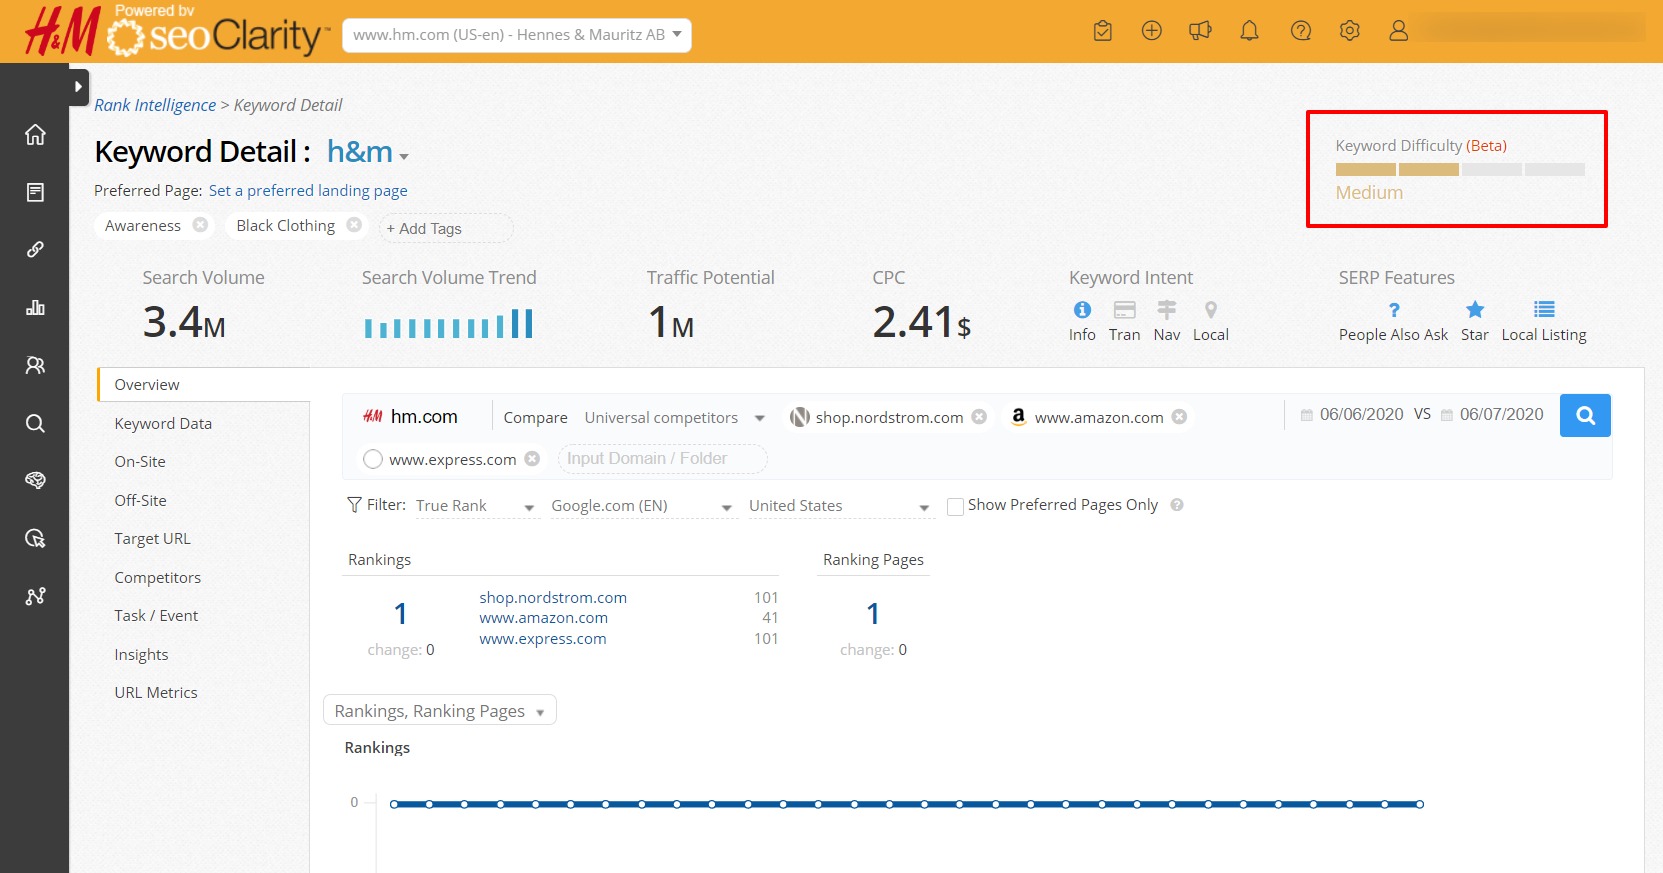The width and height of the screenshot is (1663, 873).
Task: Click the blue search button
Action: click(x=1585, y=415)
